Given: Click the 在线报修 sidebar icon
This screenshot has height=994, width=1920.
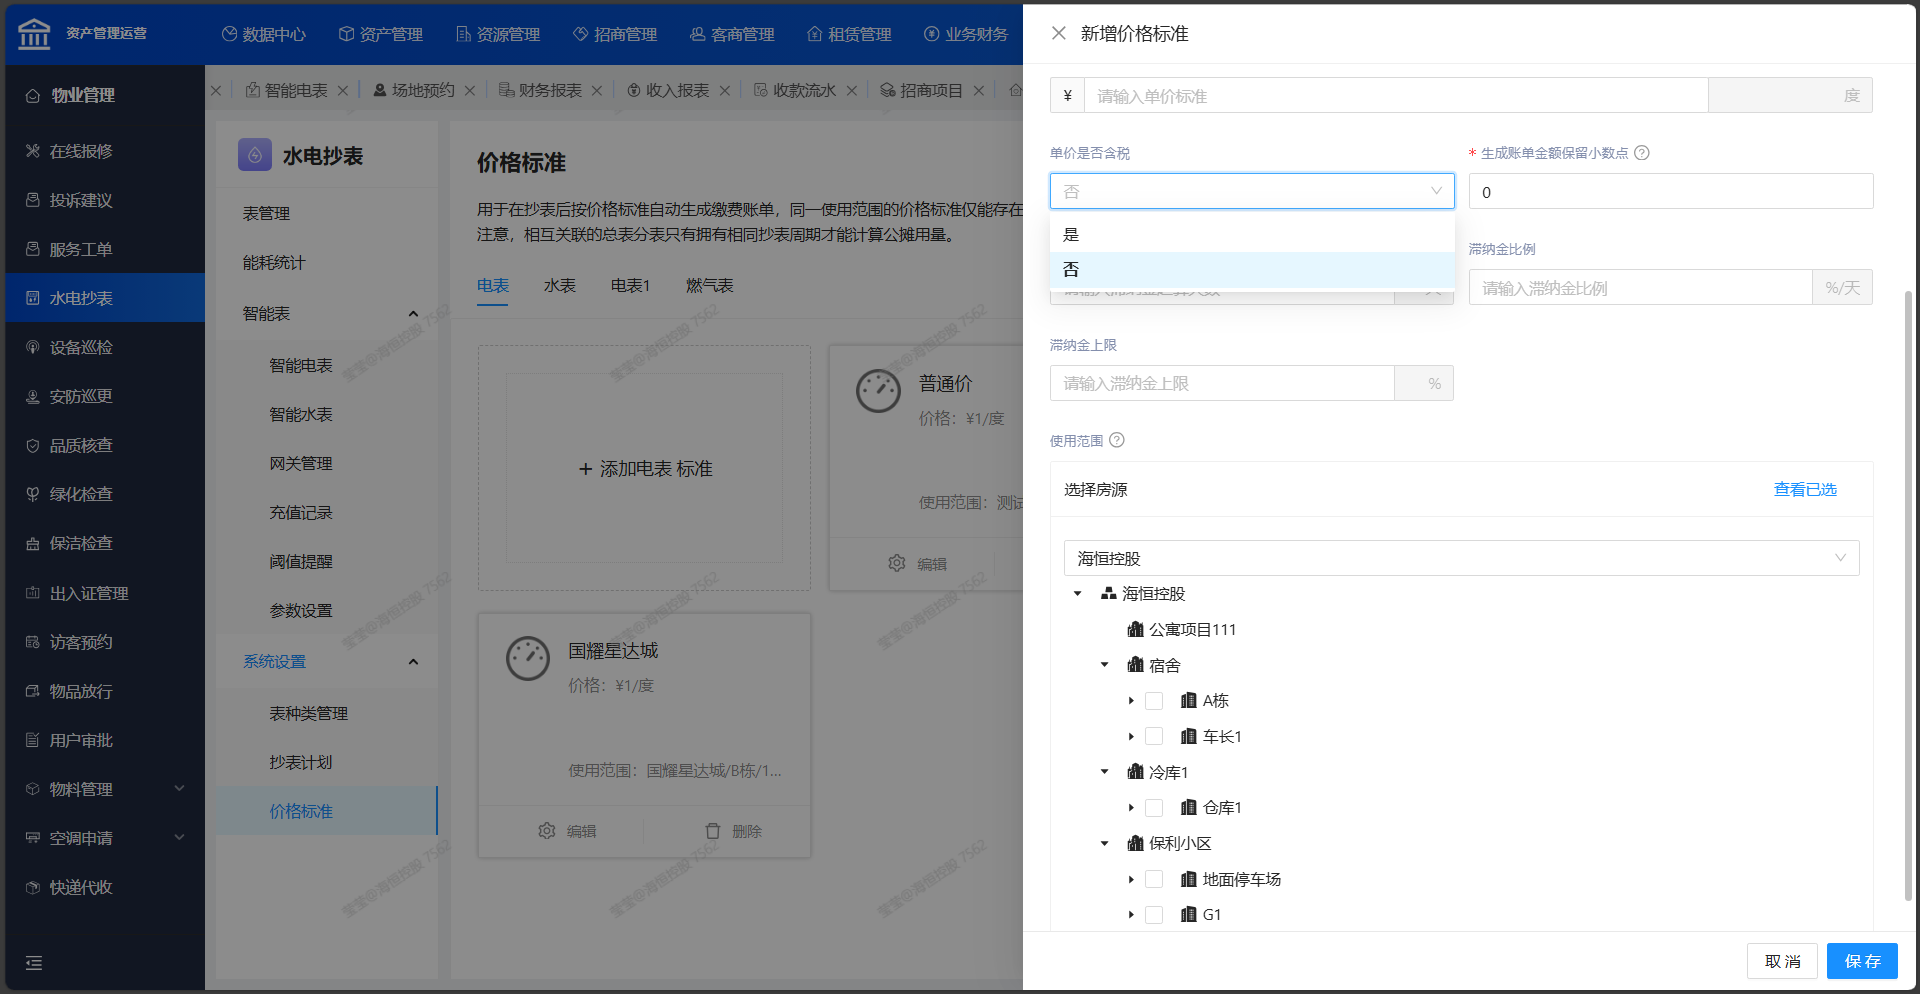Looking at the screenshot, I should coord(33,151).
